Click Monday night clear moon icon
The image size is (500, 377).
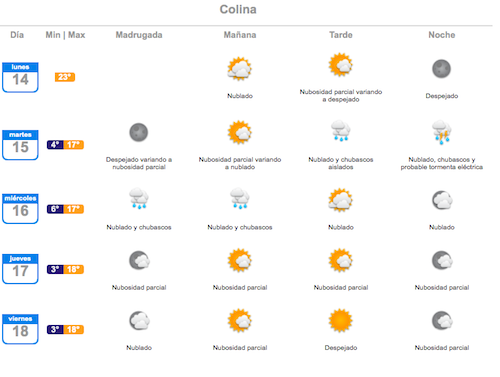click(442, 69)
